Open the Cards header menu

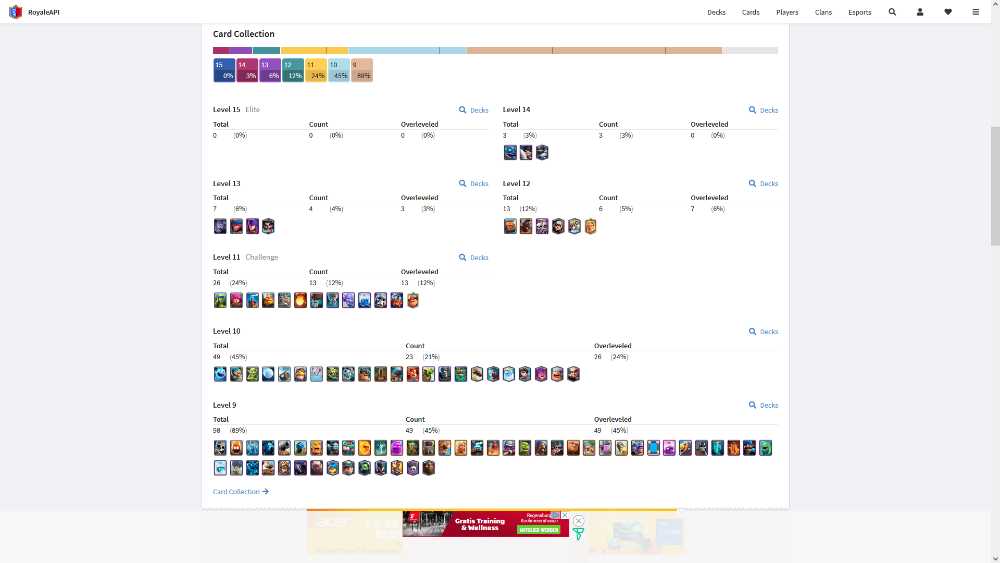751,12
